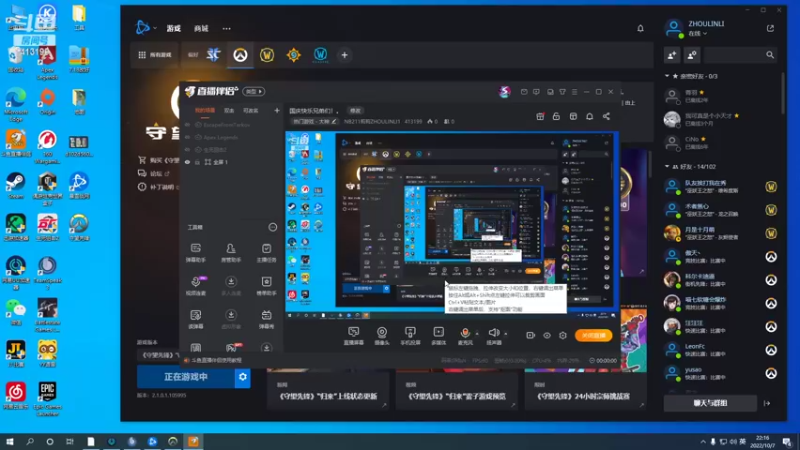Click the record icon in the bottom bar
Image resolution: width=800 pixels, height=450 pixels.
[x=530, y=335]
